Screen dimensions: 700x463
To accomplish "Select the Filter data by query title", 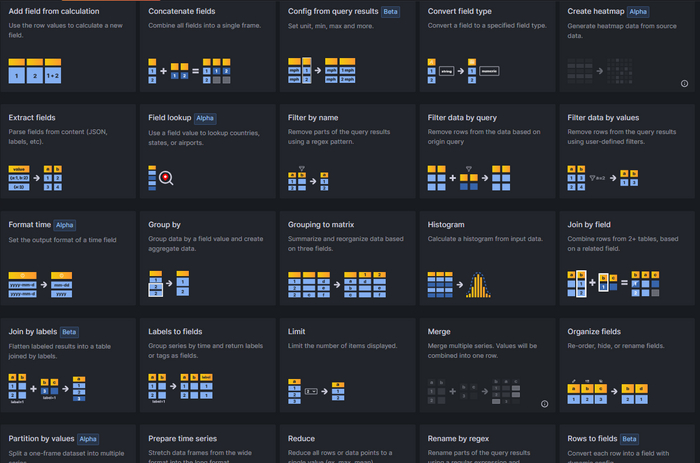I will (462, 117).
